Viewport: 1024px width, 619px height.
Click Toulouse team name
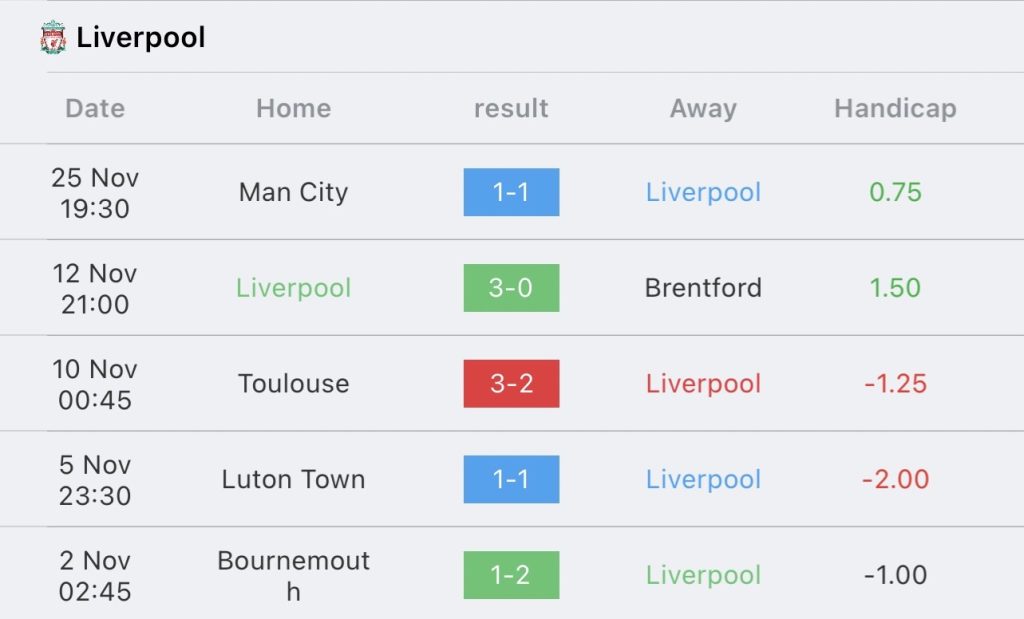tap(293, 383)
